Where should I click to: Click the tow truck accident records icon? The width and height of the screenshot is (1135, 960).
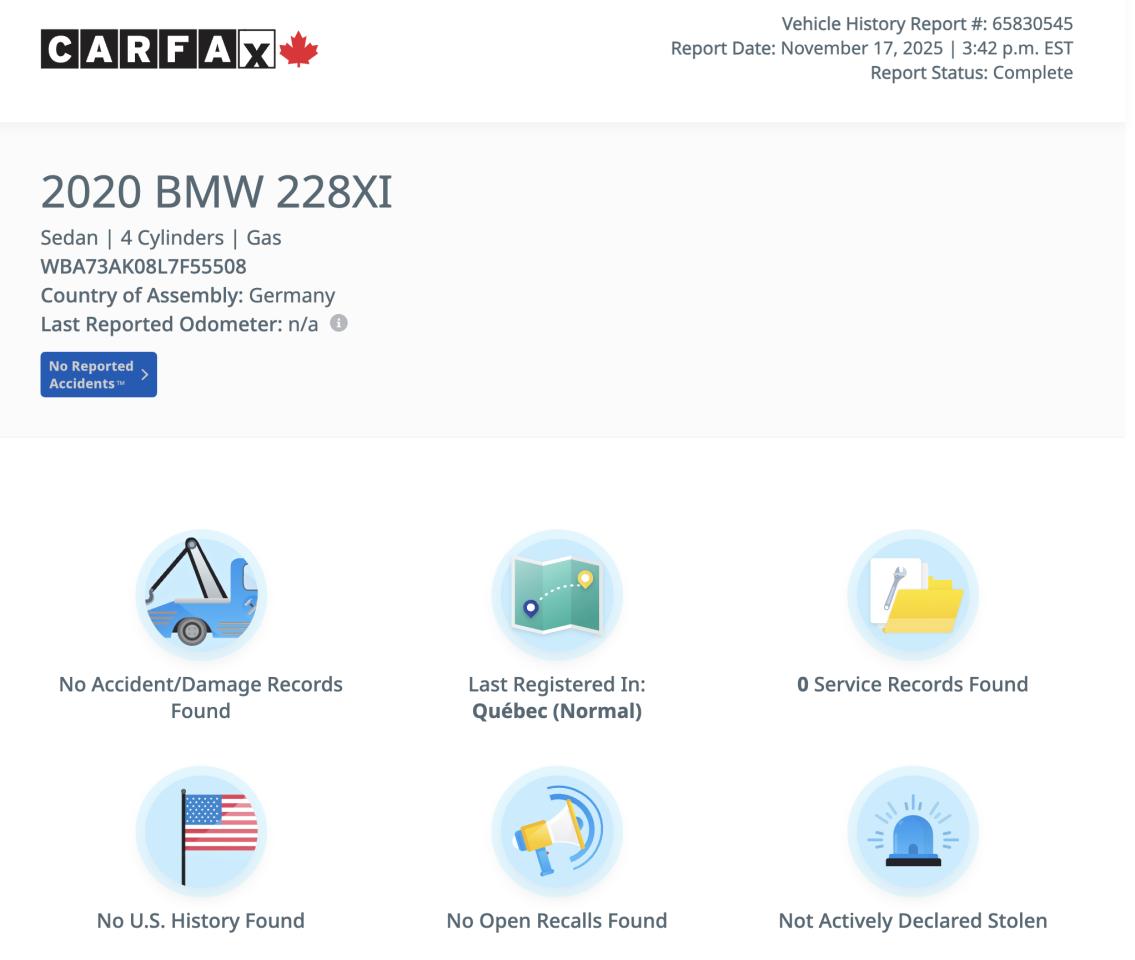click(200, 594)
